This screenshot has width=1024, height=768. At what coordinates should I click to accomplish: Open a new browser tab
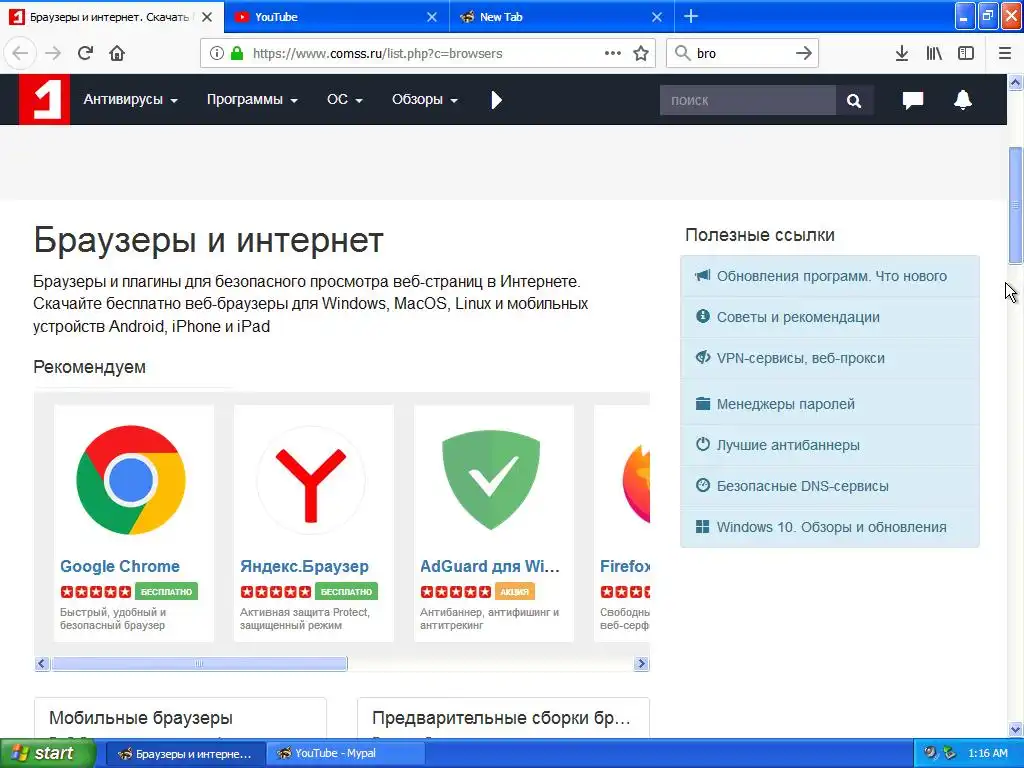(691, 17)
